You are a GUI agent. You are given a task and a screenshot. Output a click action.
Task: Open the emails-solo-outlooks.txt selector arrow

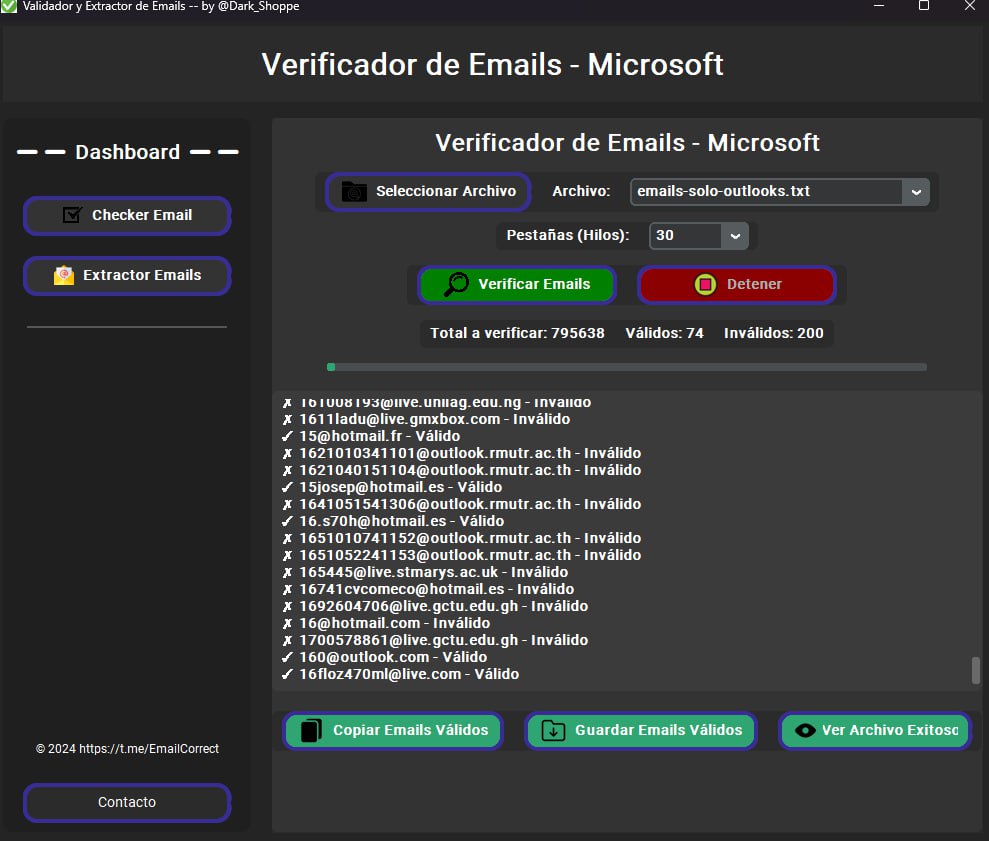pos(914,191)
